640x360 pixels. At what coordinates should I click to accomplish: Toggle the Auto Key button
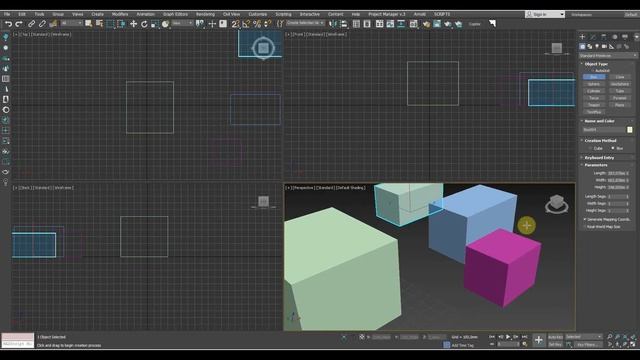point(555,337)
